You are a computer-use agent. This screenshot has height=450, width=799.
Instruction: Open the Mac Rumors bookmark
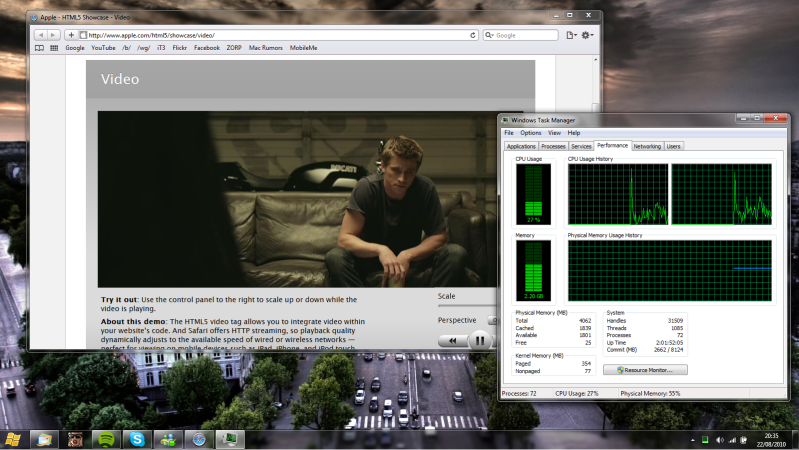(x=265, y=48)
